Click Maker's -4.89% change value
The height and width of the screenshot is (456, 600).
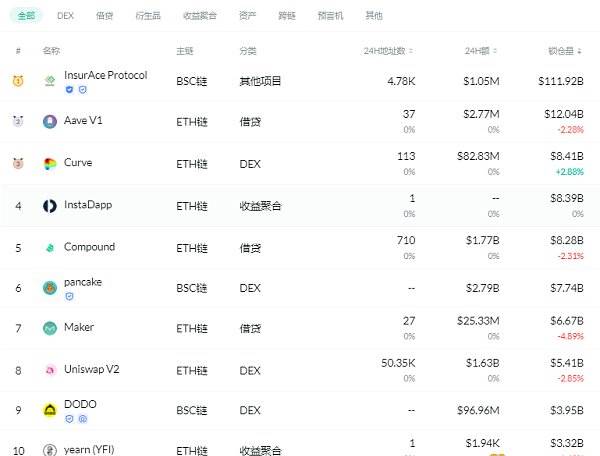coord(571,336)
